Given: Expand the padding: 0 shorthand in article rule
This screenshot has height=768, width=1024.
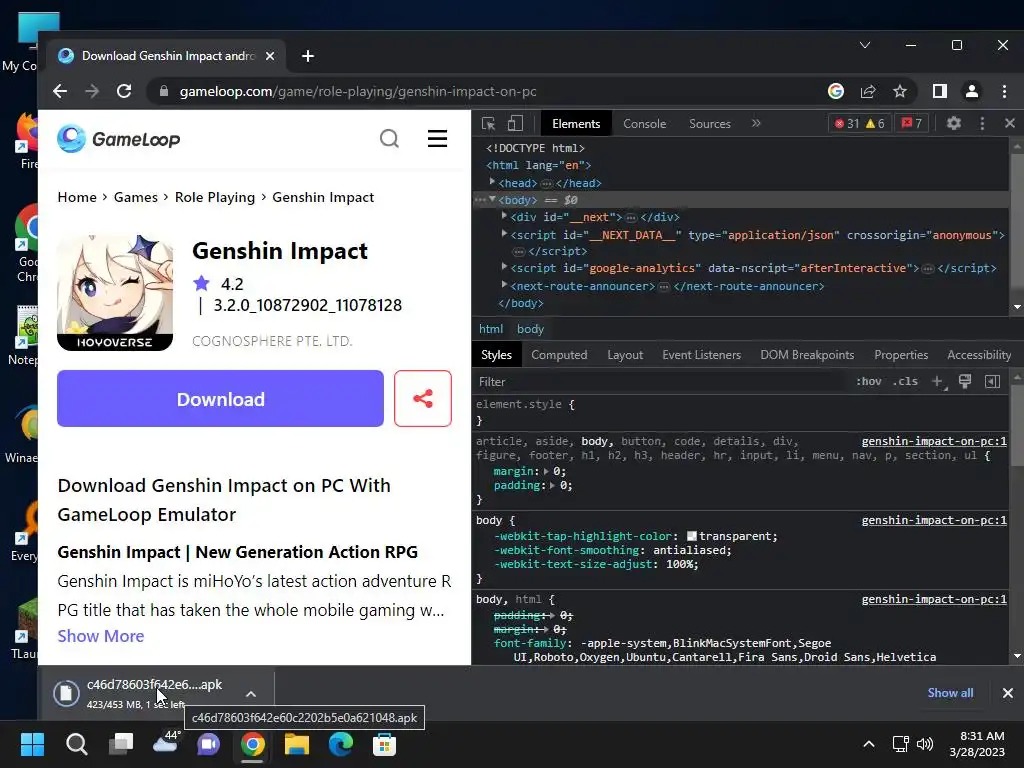Looking at the screenshot, I should coord(552,486).
